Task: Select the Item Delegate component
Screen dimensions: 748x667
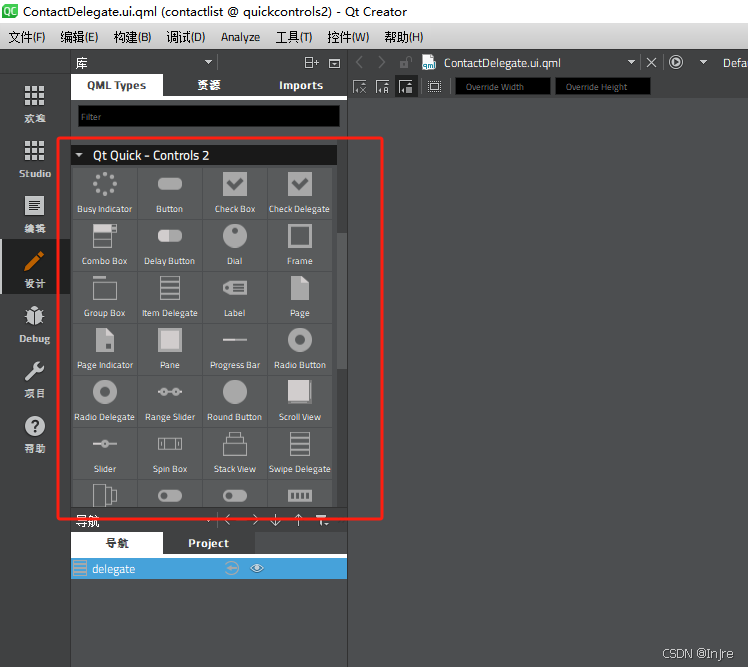Action: click(x=170, y=297)
